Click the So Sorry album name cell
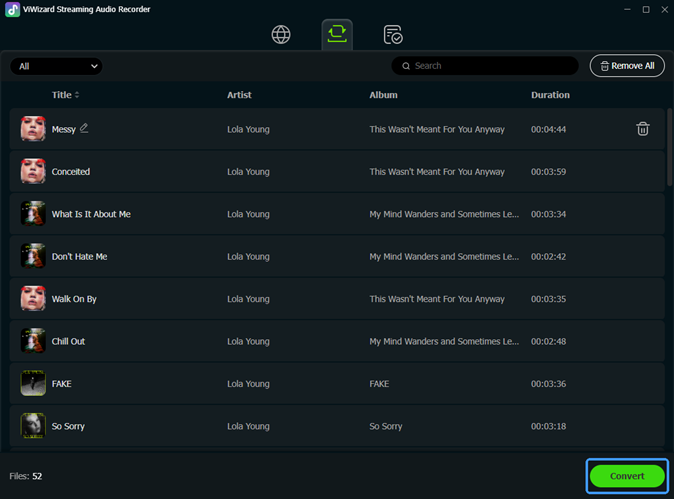 386,426
